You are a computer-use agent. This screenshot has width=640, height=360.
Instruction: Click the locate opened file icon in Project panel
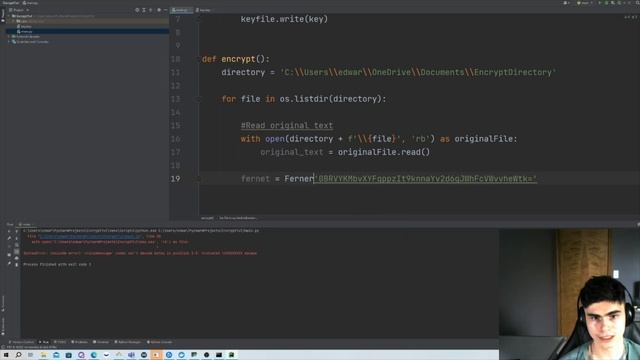137,10
